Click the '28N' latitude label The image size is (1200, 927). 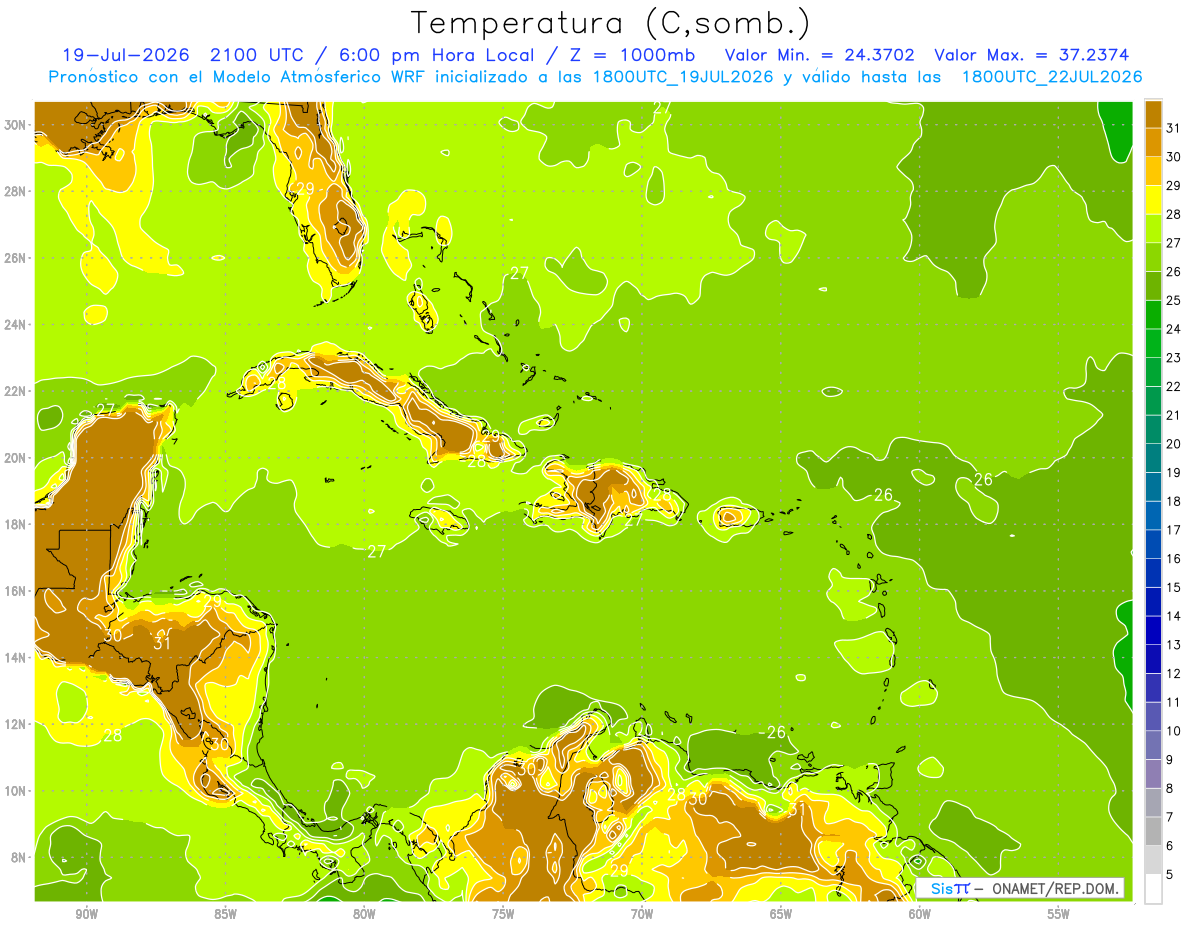[17, 191]
